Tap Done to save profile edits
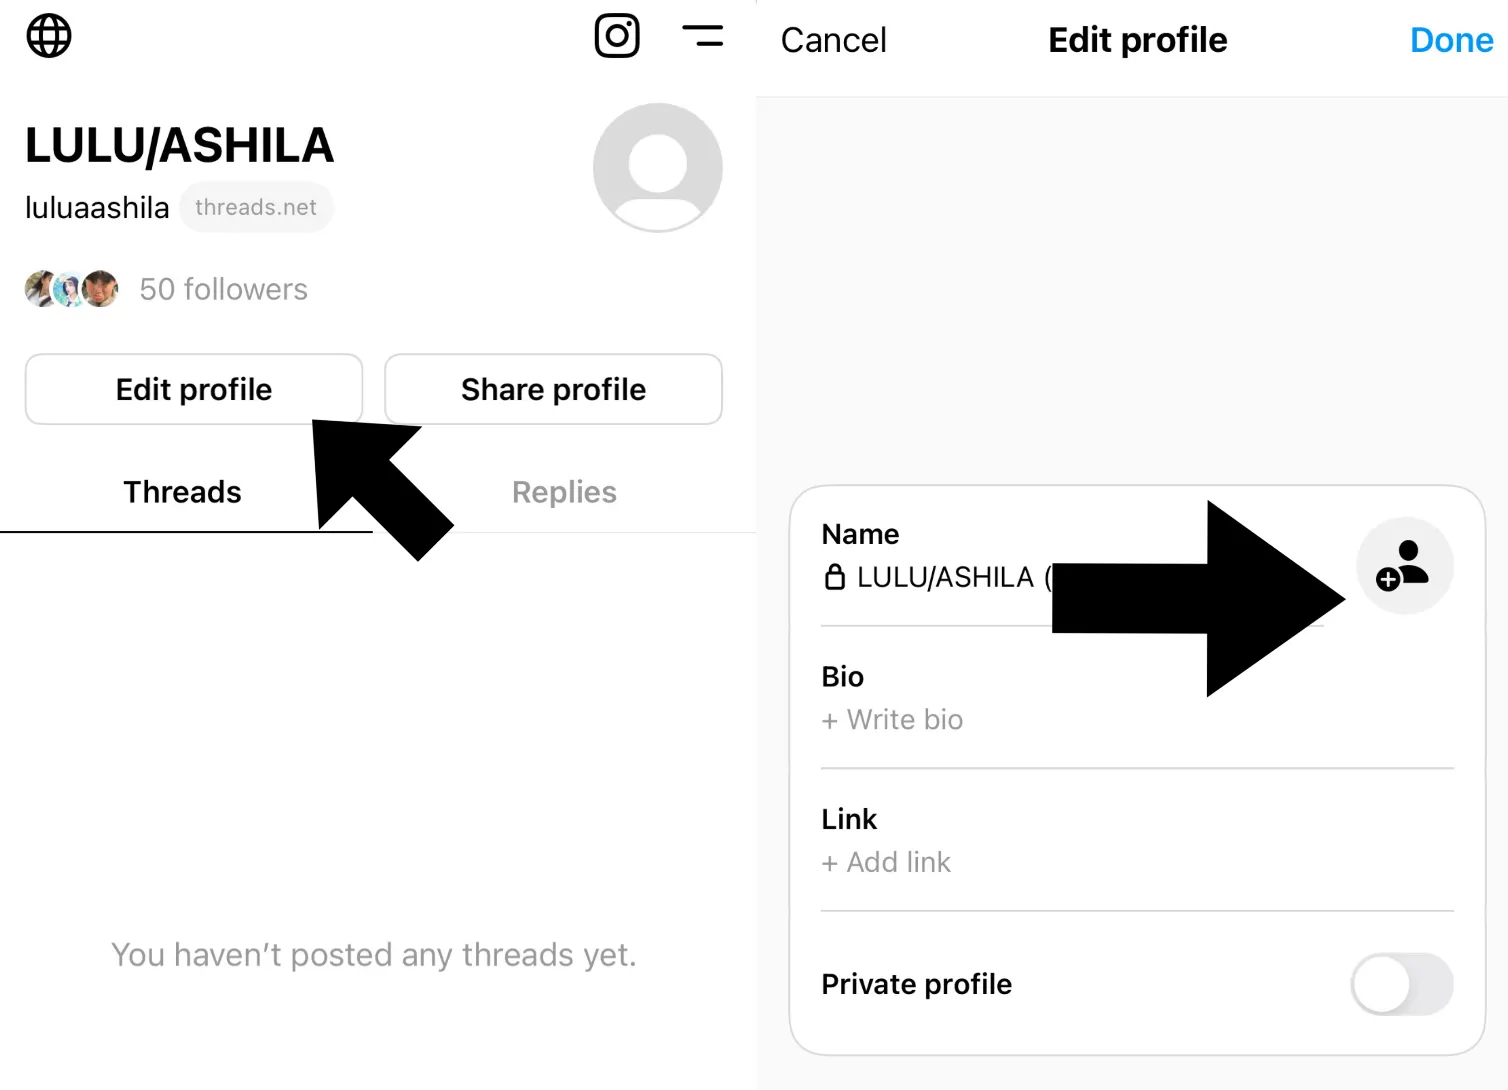Image resolution: width=1508 pixels, height=1090 pixels. point(1451,40)
